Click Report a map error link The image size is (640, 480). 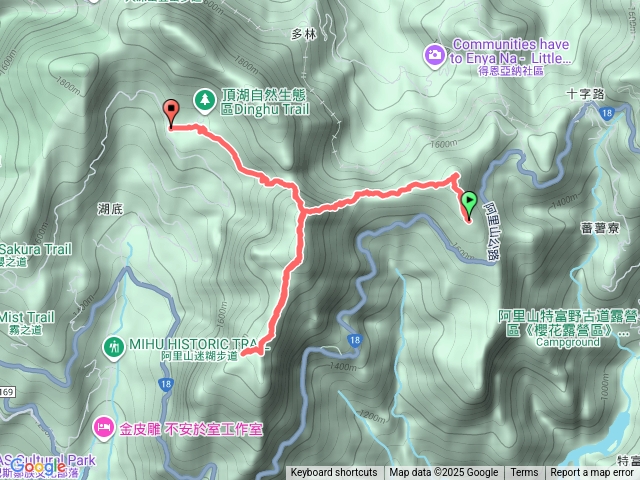click(592, 473)
